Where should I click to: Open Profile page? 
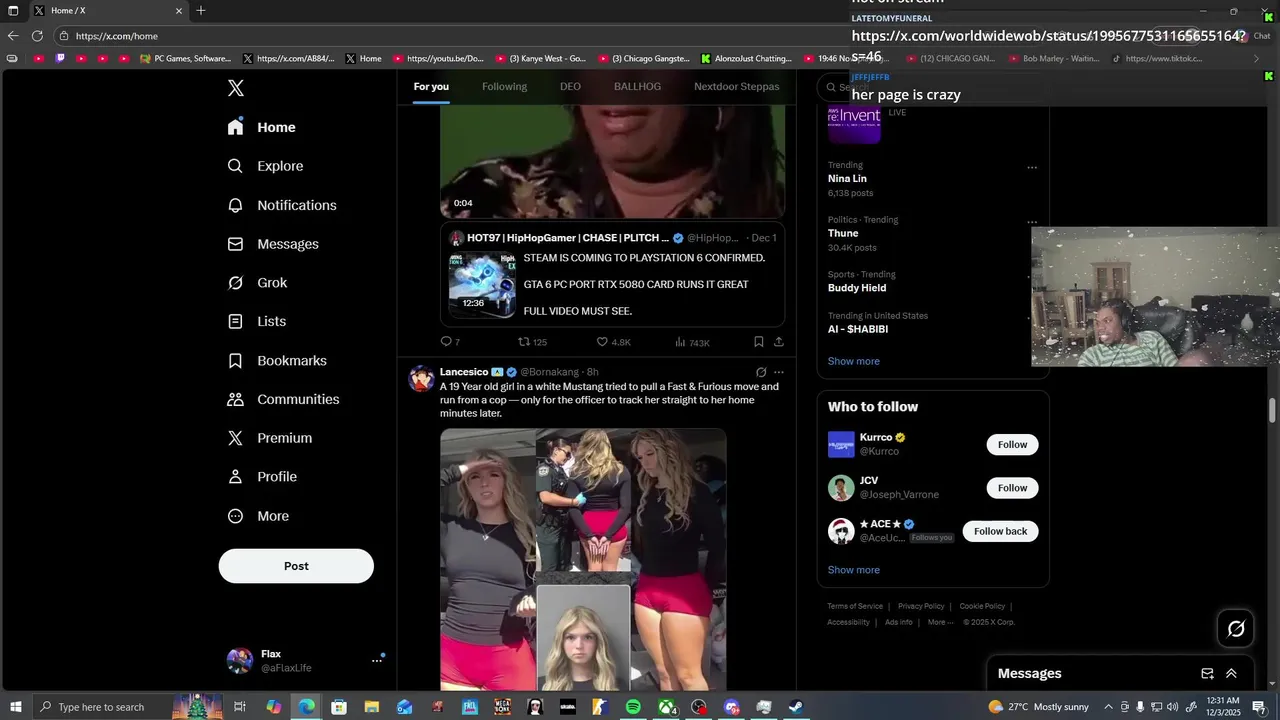point(262,477)
